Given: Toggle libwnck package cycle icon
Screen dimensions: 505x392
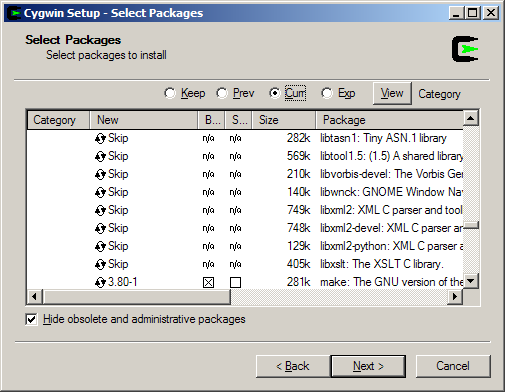Looking at the screenshot, I should point(100,192).
